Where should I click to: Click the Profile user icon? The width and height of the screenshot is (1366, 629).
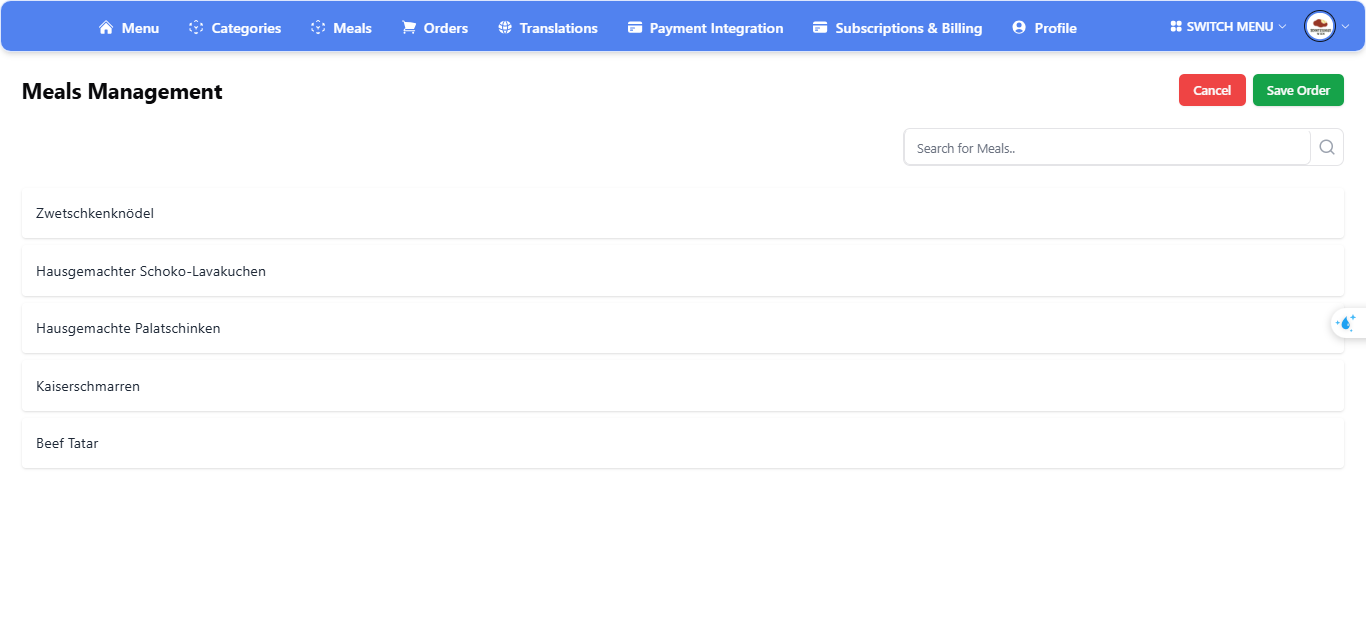[1019, 28]
